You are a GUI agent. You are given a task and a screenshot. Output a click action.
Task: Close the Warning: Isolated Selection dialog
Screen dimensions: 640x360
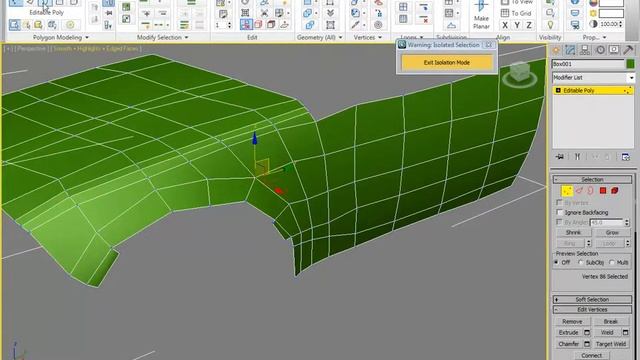coord(489,45)
